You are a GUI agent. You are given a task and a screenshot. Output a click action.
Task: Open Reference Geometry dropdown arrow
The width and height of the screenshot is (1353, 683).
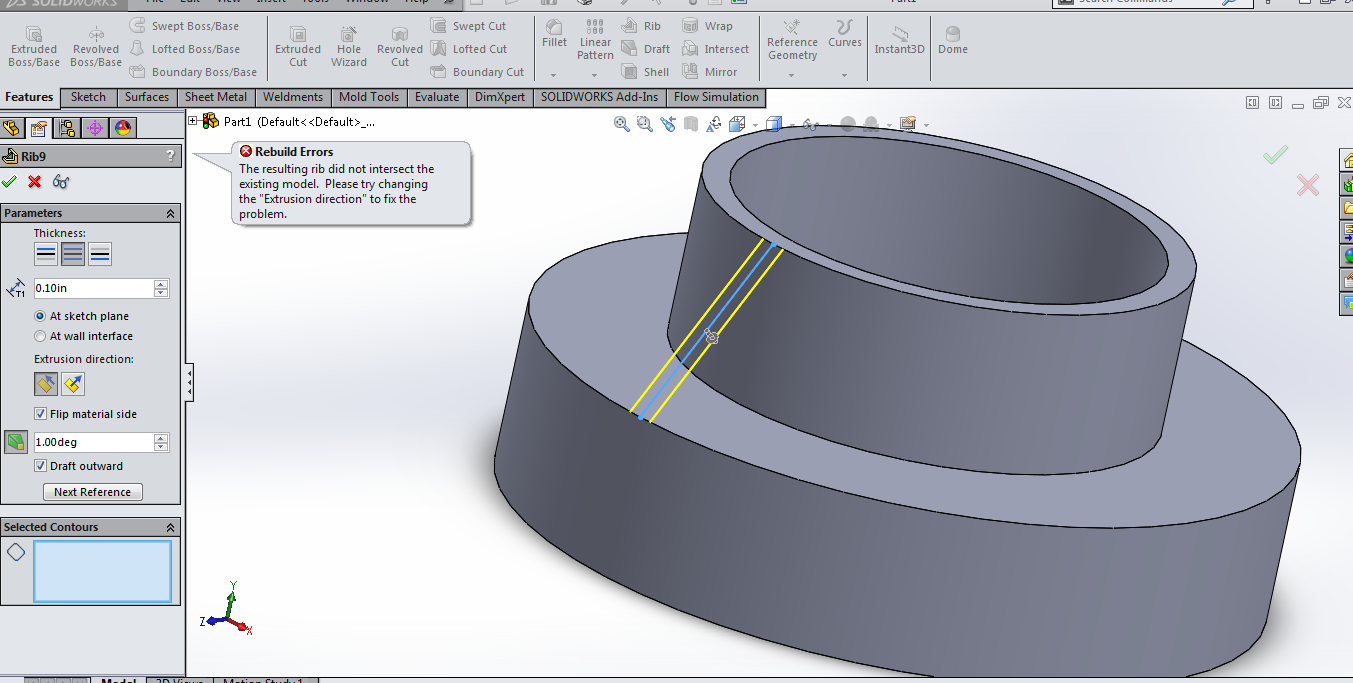tap(792, 75)
